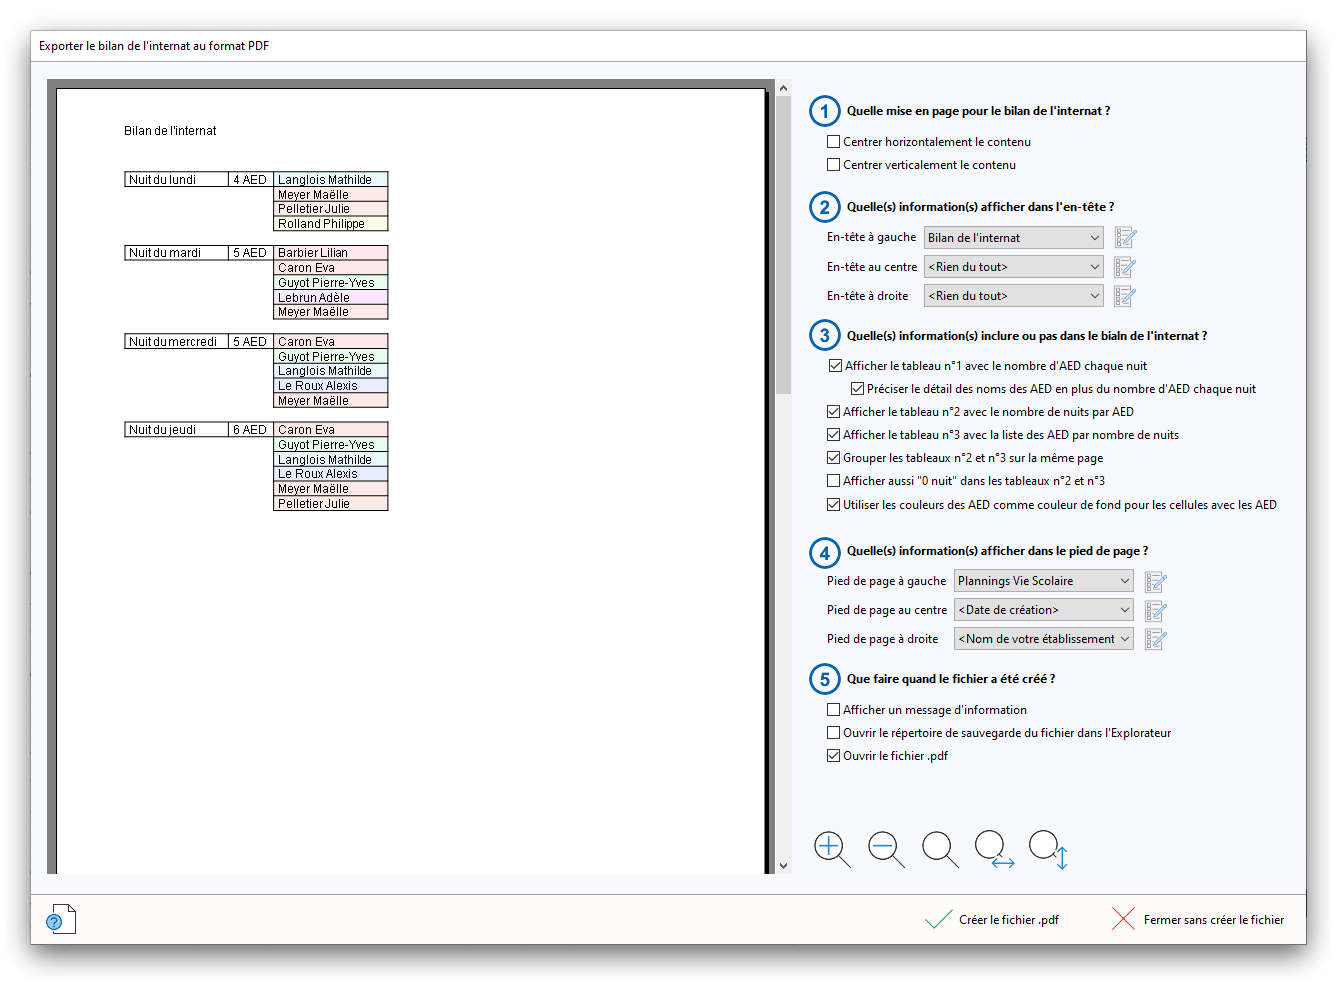Viewport: 1337px width, 985px height.
Task: Fit preview to page width icon
Action: click(993, 849)
